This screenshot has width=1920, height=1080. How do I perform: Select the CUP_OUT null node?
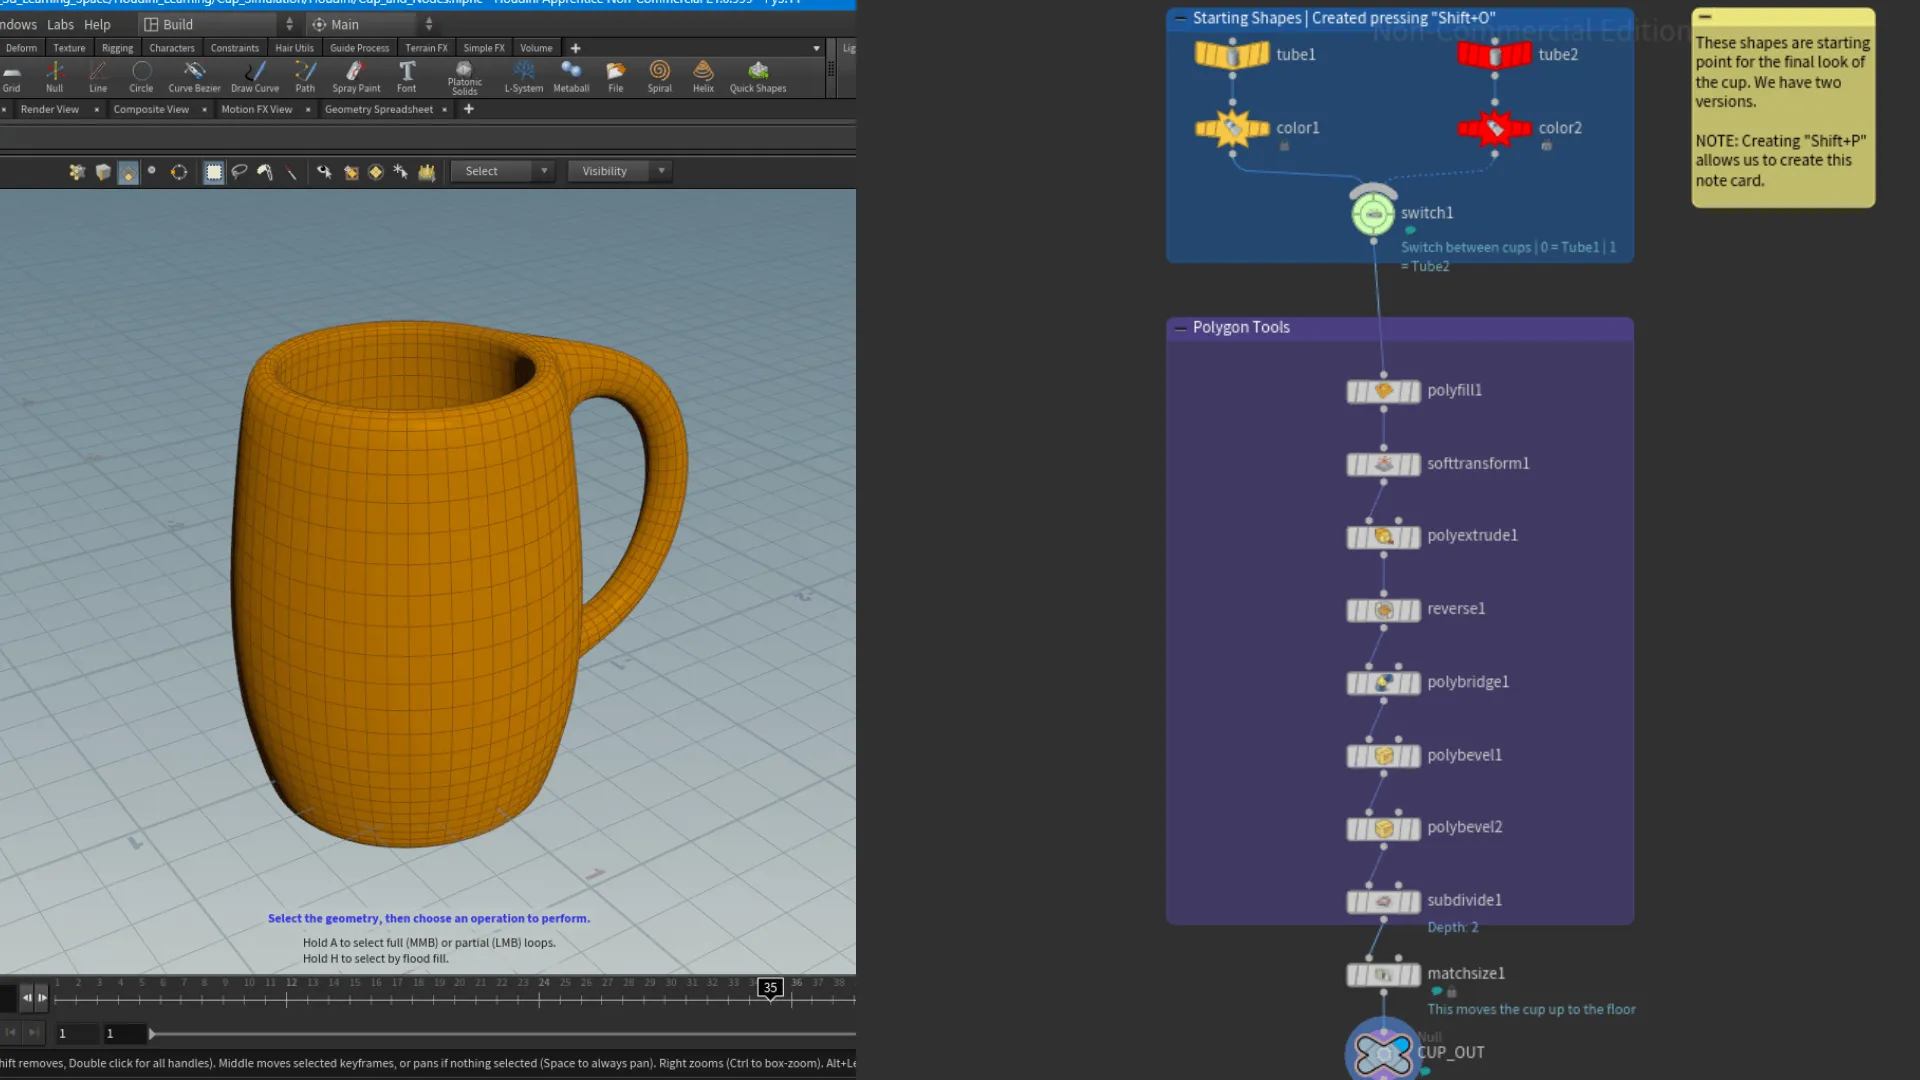point(1383,1051)
